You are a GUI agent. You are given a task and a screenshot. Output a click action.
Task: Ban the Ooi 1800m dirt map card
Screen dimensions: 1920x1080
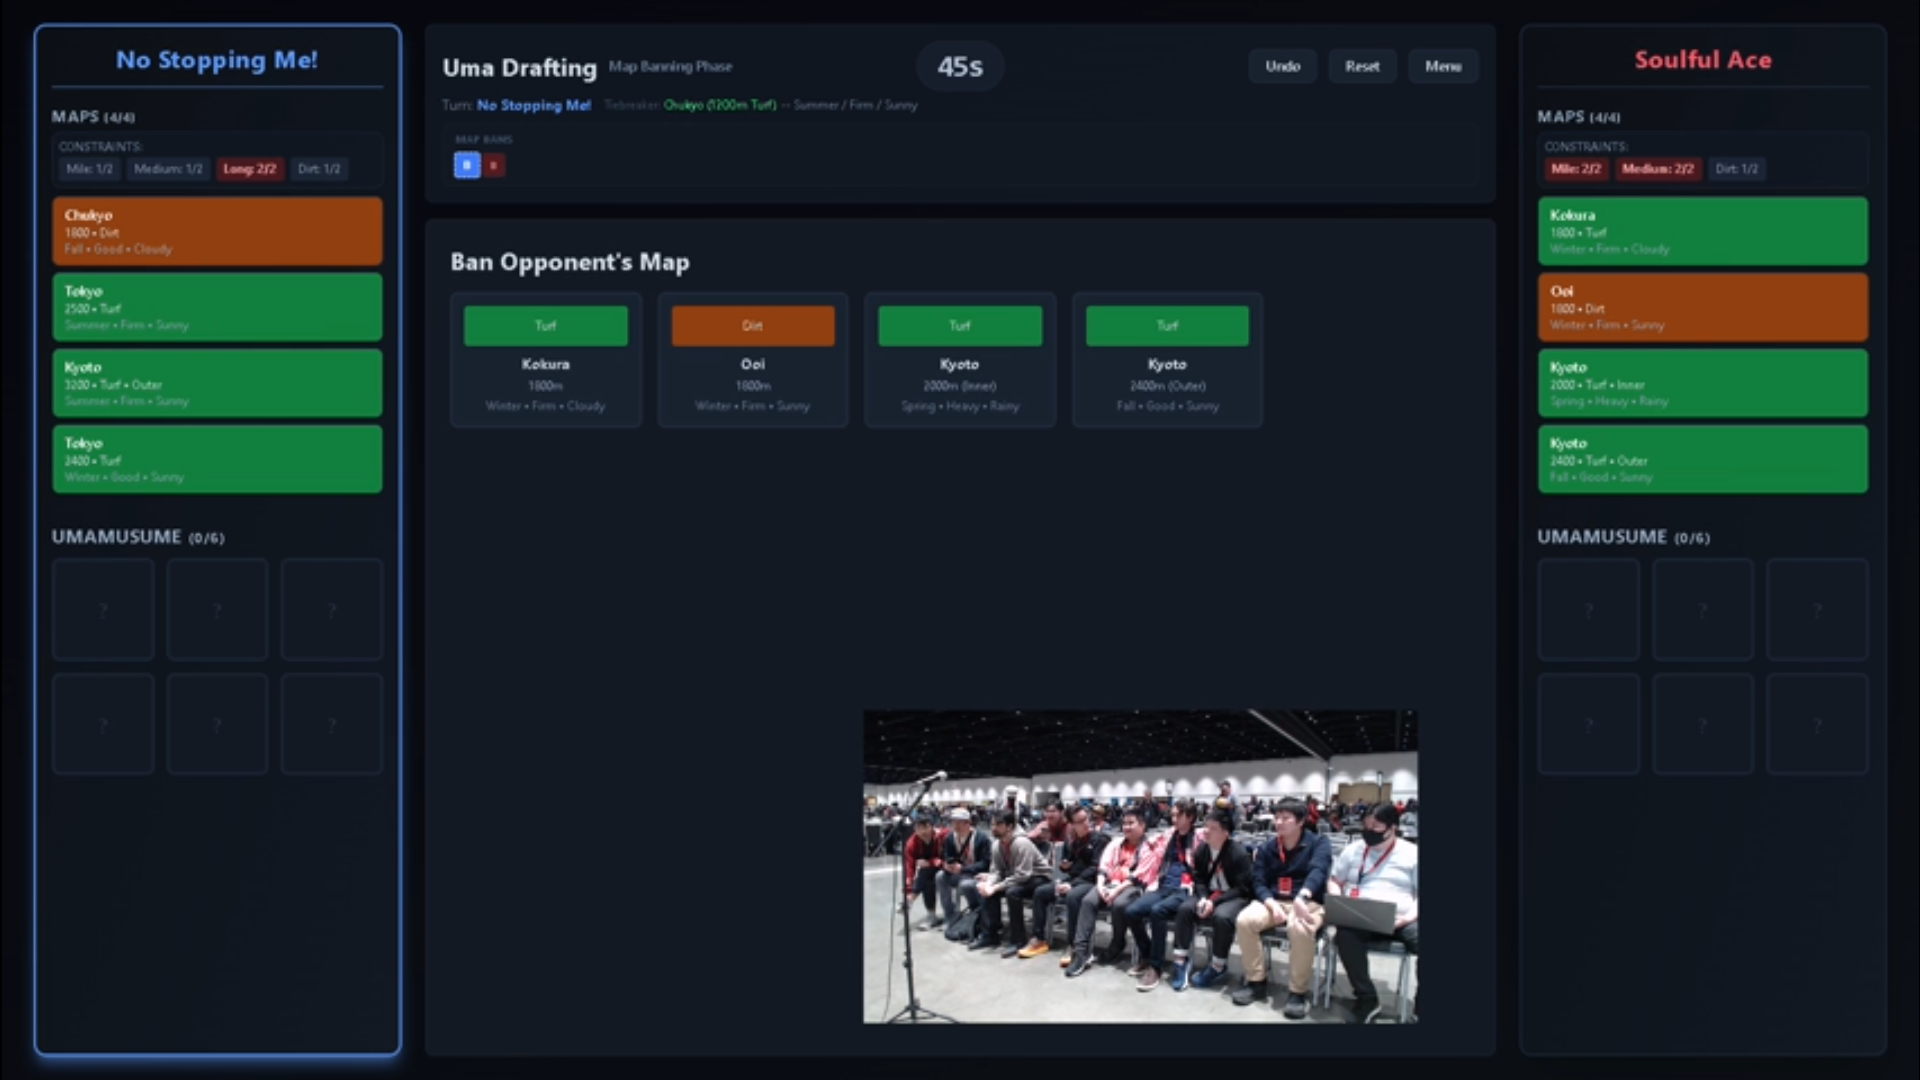753,360
